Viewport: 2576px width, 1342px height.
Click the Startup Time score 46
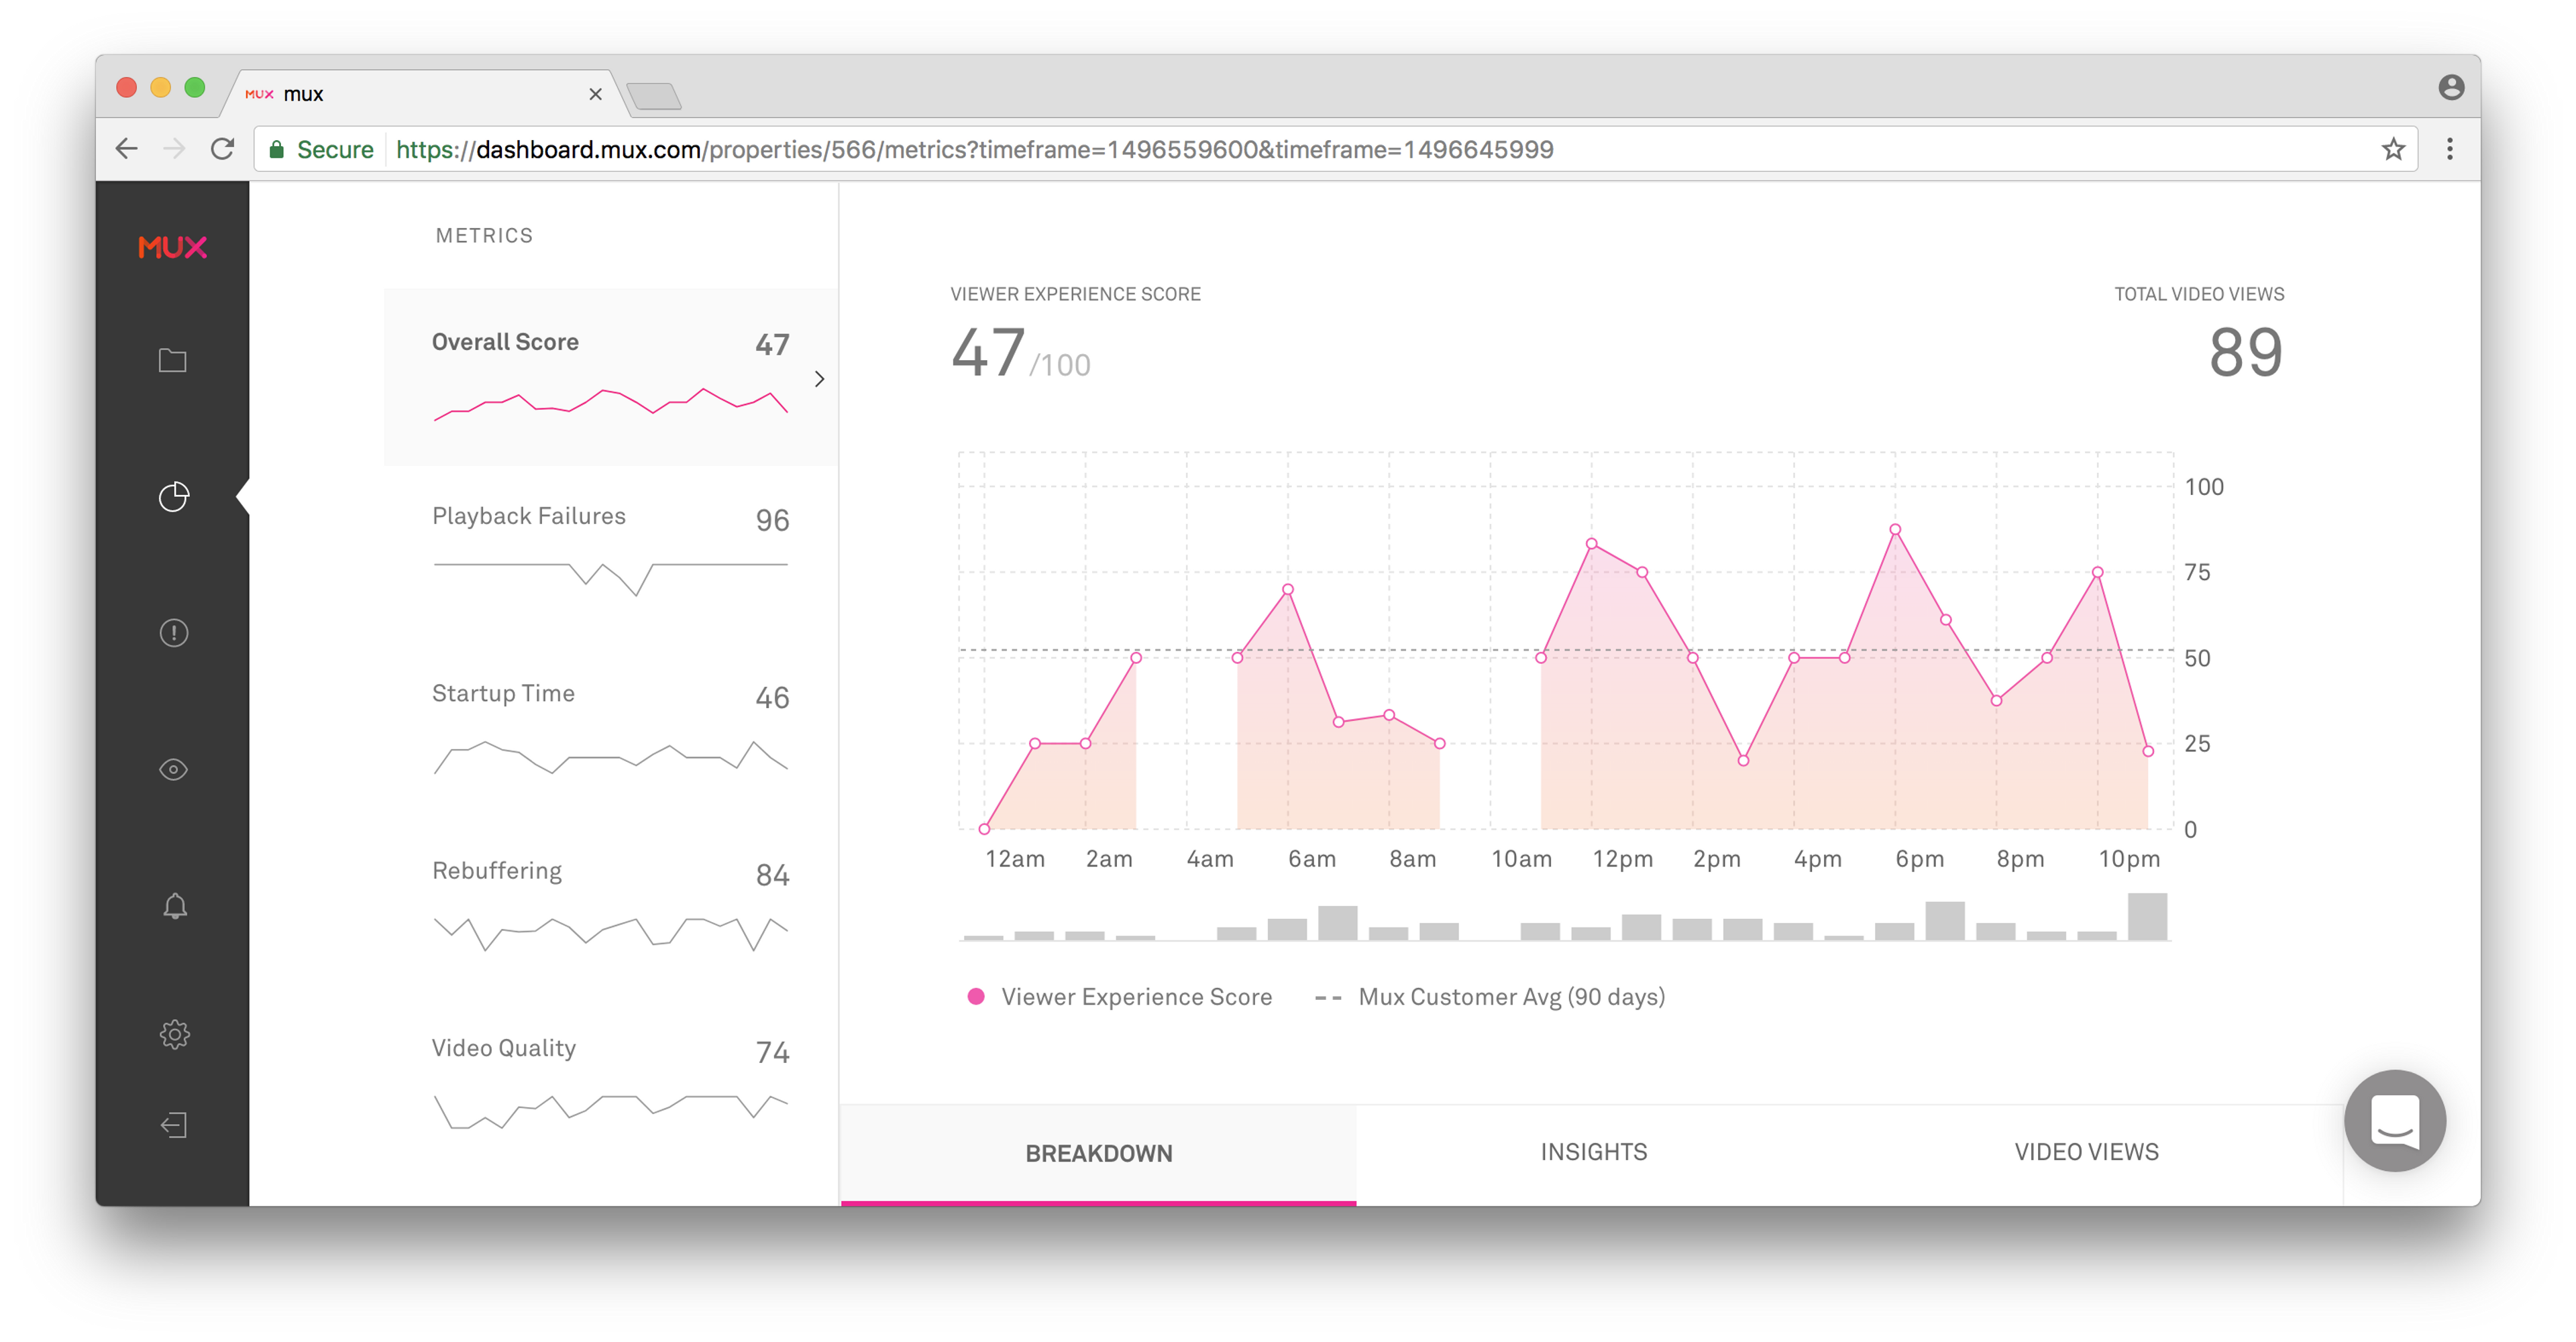[772, 697]
